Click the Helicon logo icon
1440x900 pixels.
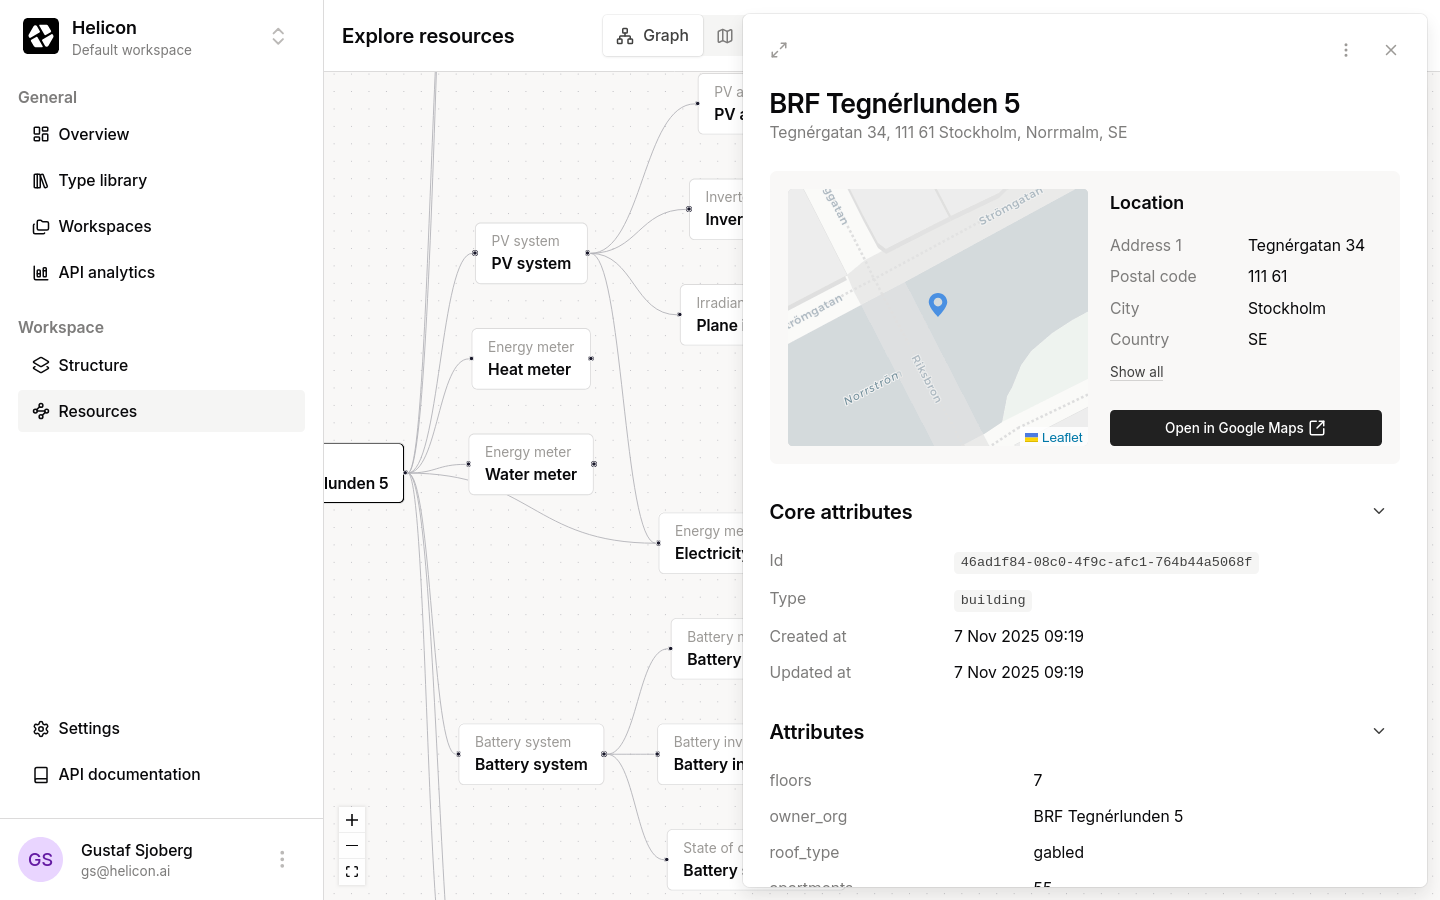[41, 37]
